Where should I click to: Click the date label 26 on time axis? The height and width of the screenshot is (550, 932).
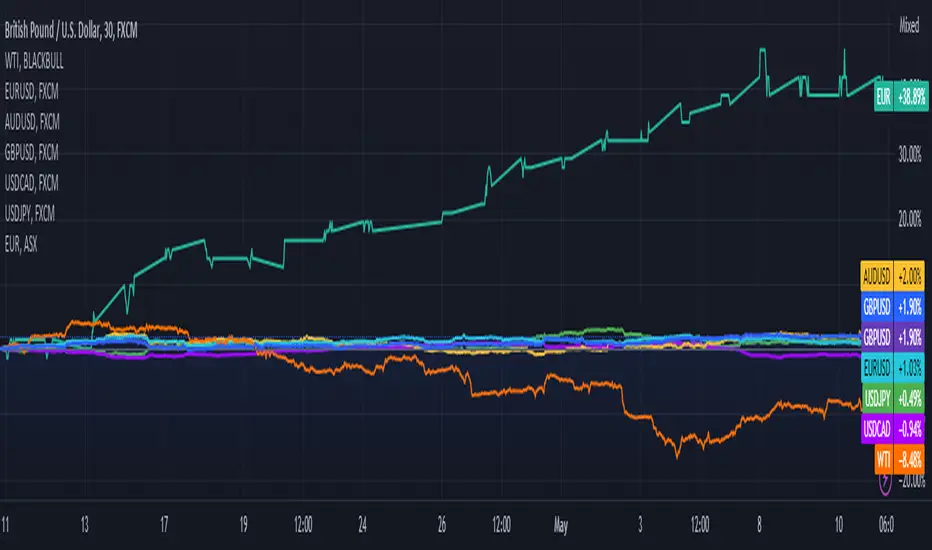point(442,525)
